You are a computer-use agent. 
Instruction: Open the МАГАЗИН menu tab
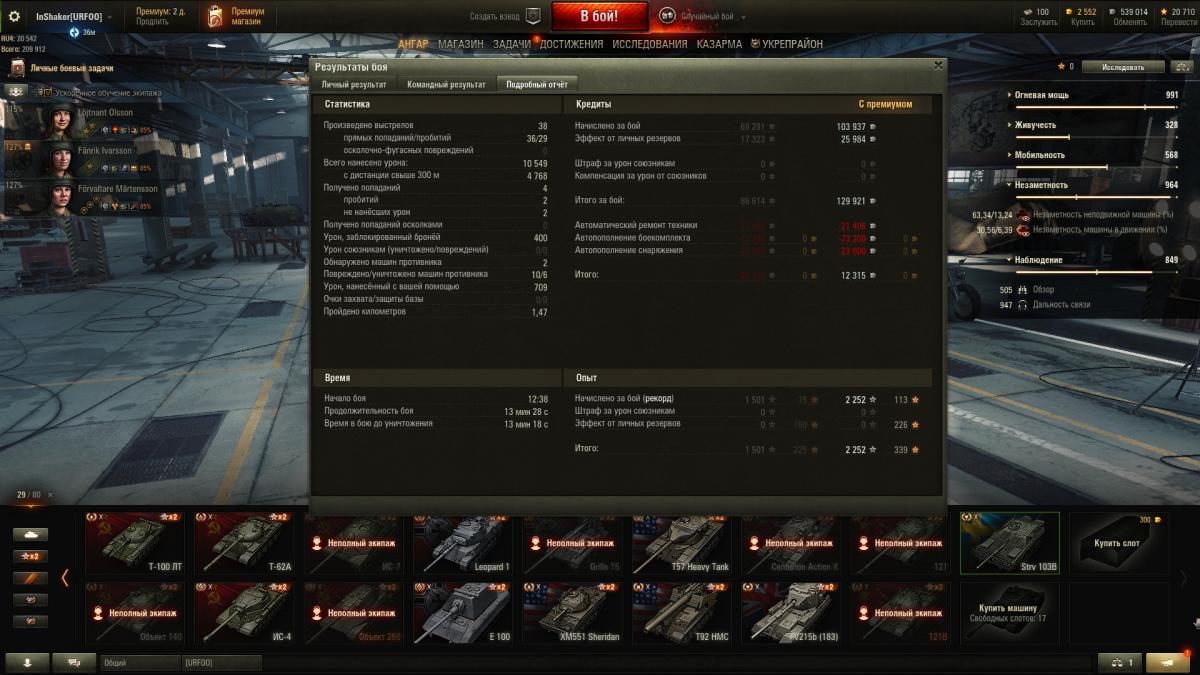pyautogui.click(x=460, y=44)
